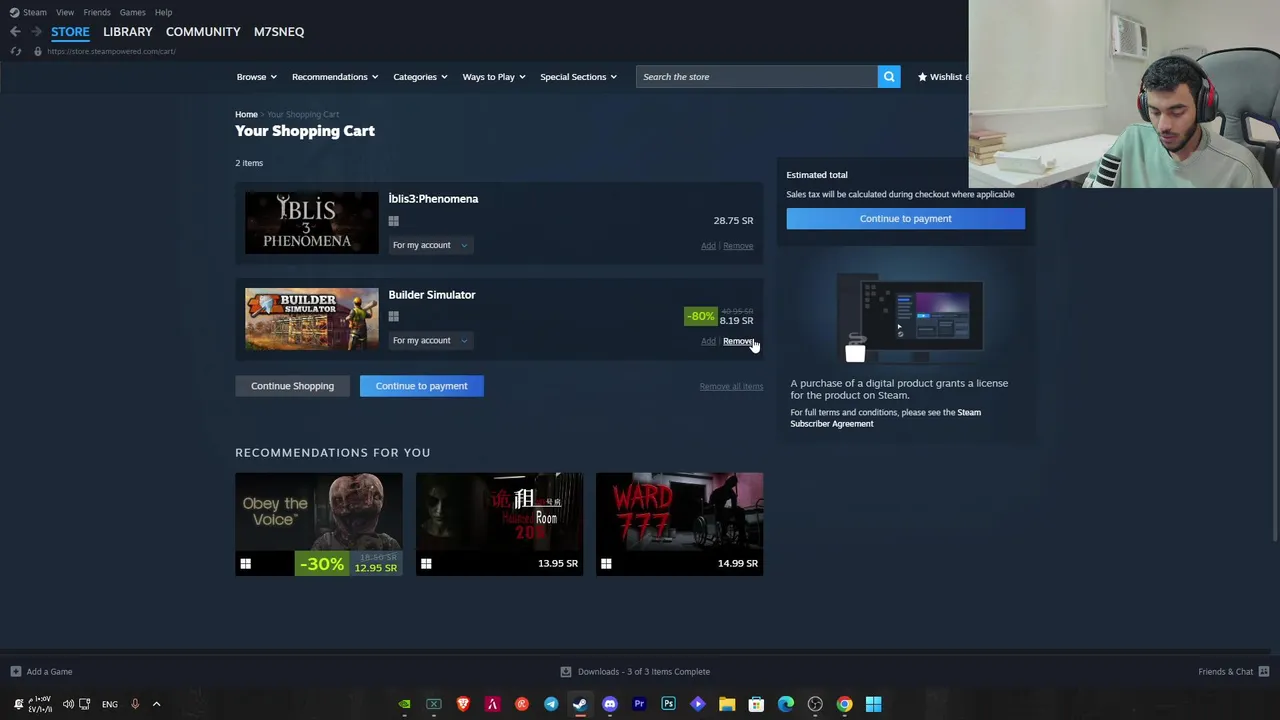Expand the Recommendations dropdown
The image size is (1280, 720).
[335, 77]
